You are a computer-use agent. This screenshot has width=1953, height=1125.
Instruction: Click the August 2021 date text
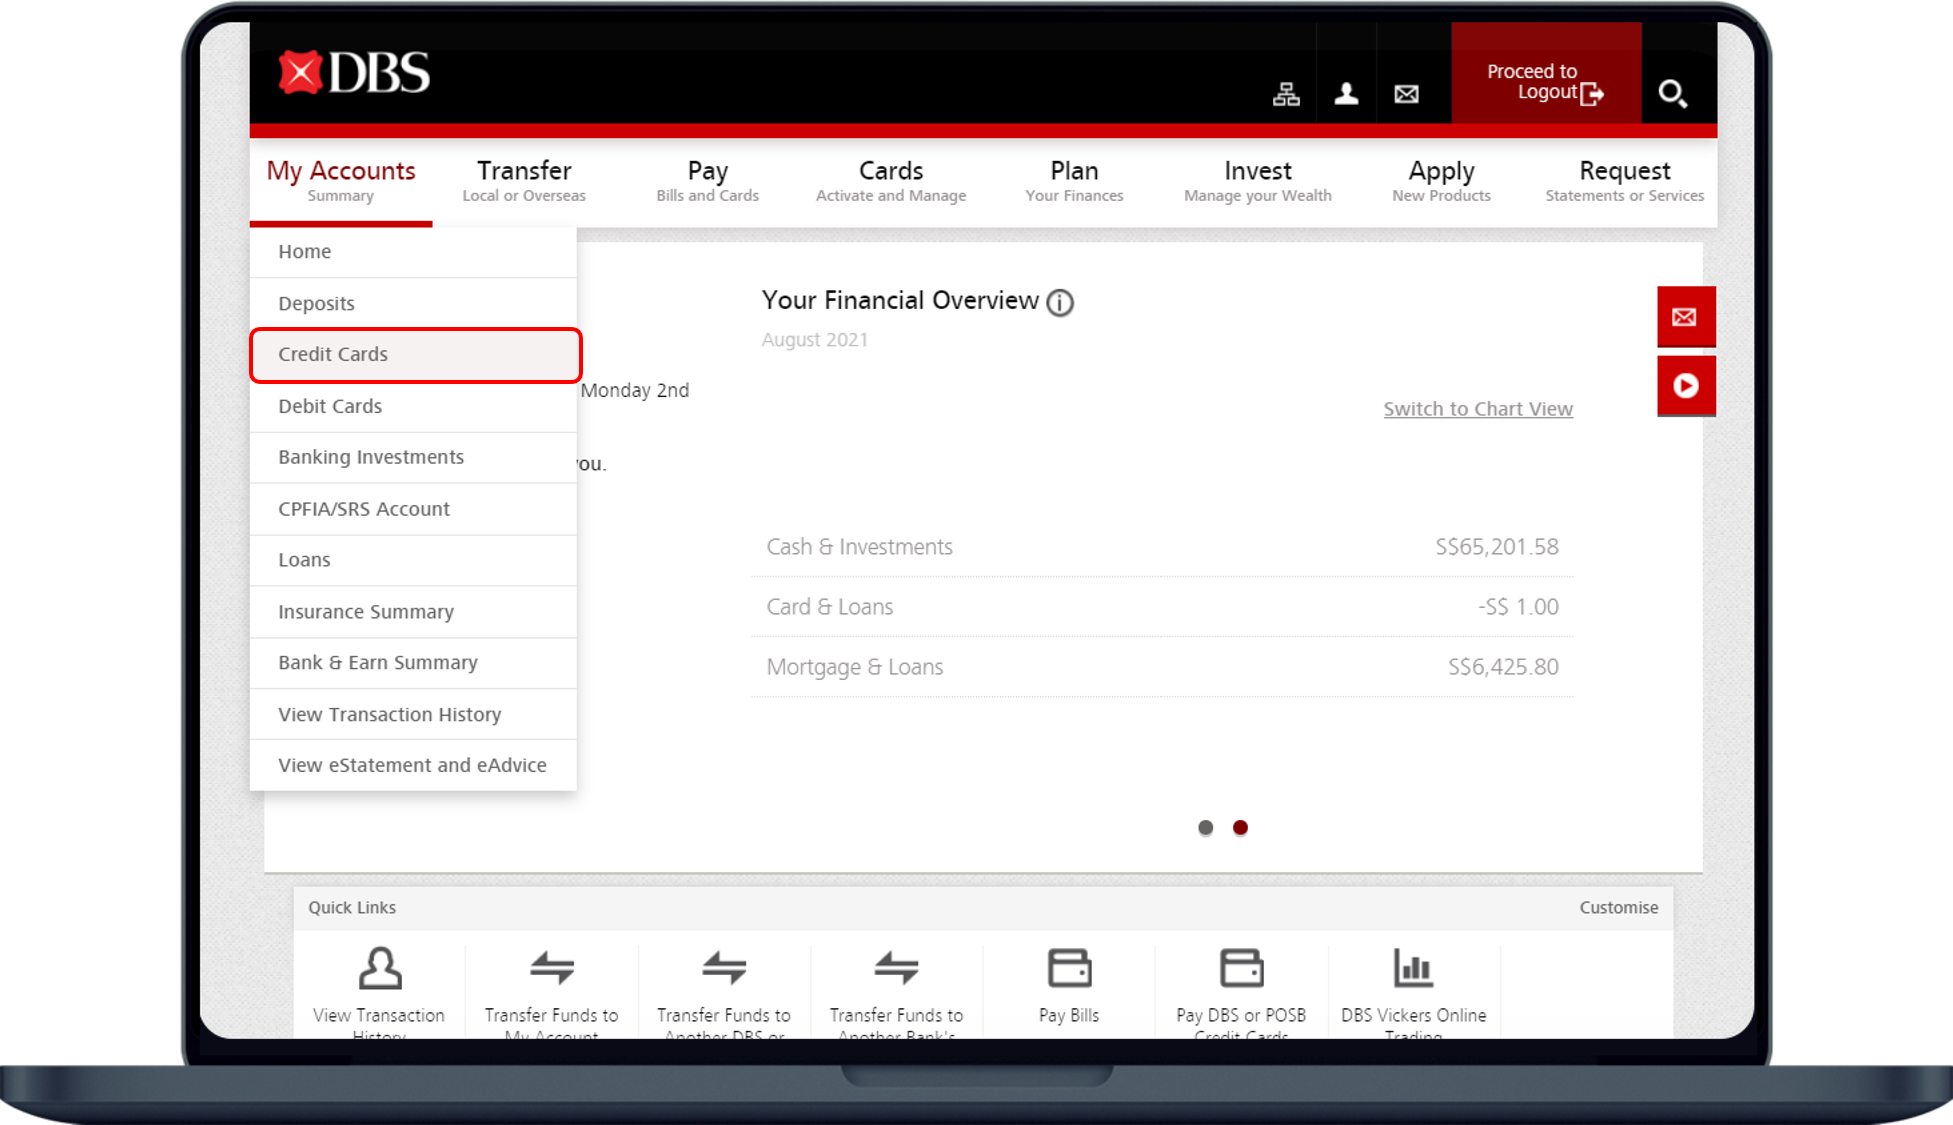pos(815,340)
